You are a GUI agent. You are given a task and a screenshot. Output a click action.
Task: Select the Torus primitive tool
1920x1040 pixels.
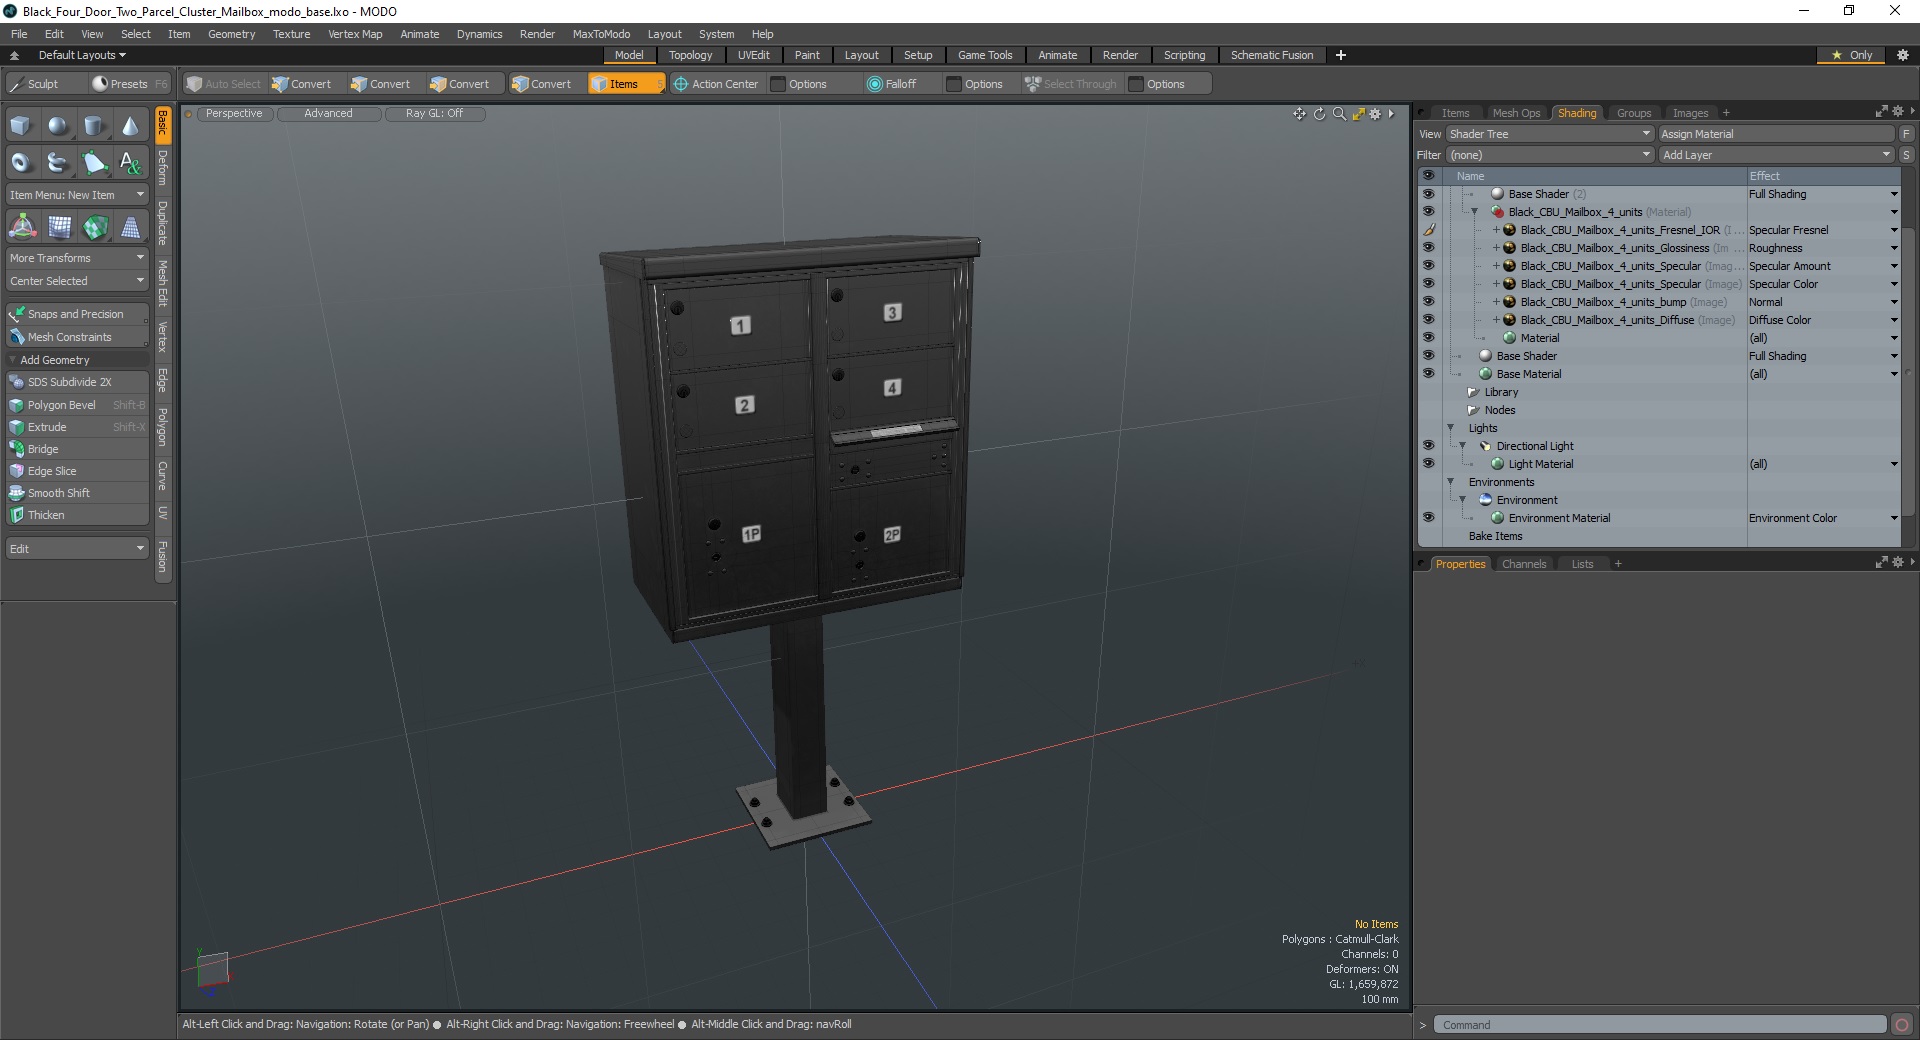click(x=21, y=162)
